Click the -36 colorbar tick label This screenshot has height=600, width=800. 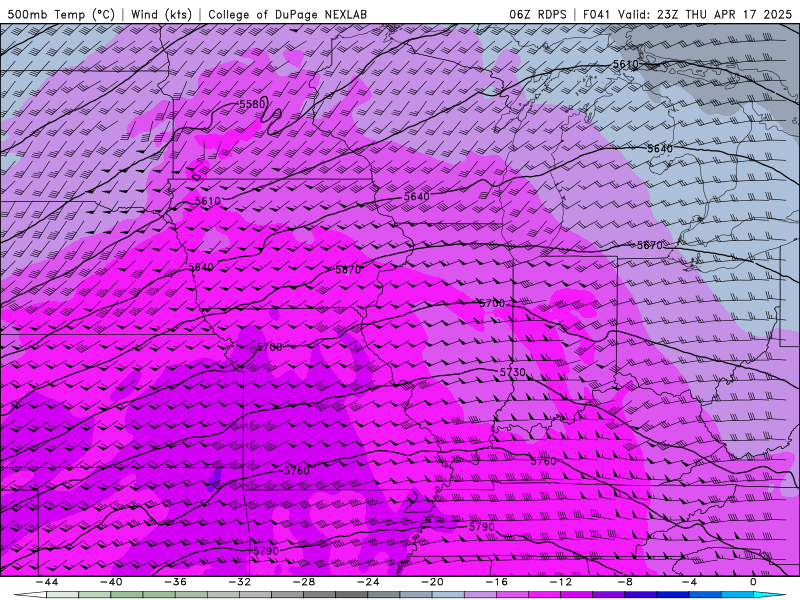(176, 582)
